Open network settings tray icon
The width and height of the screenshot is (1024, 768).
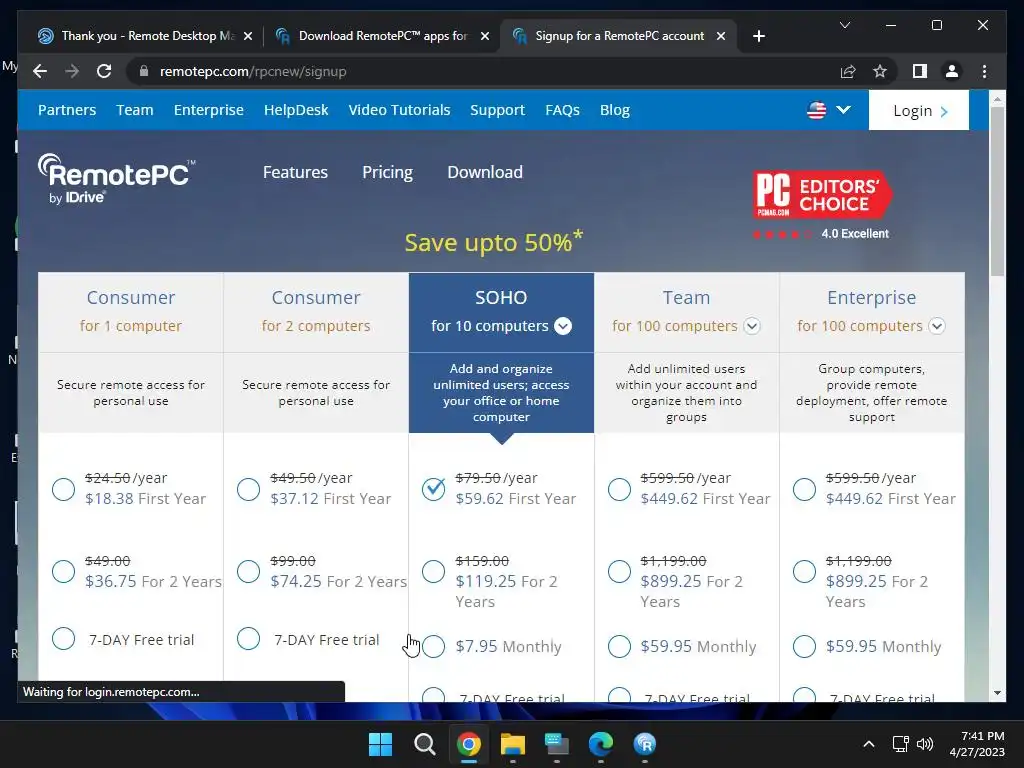coord(901,744)
